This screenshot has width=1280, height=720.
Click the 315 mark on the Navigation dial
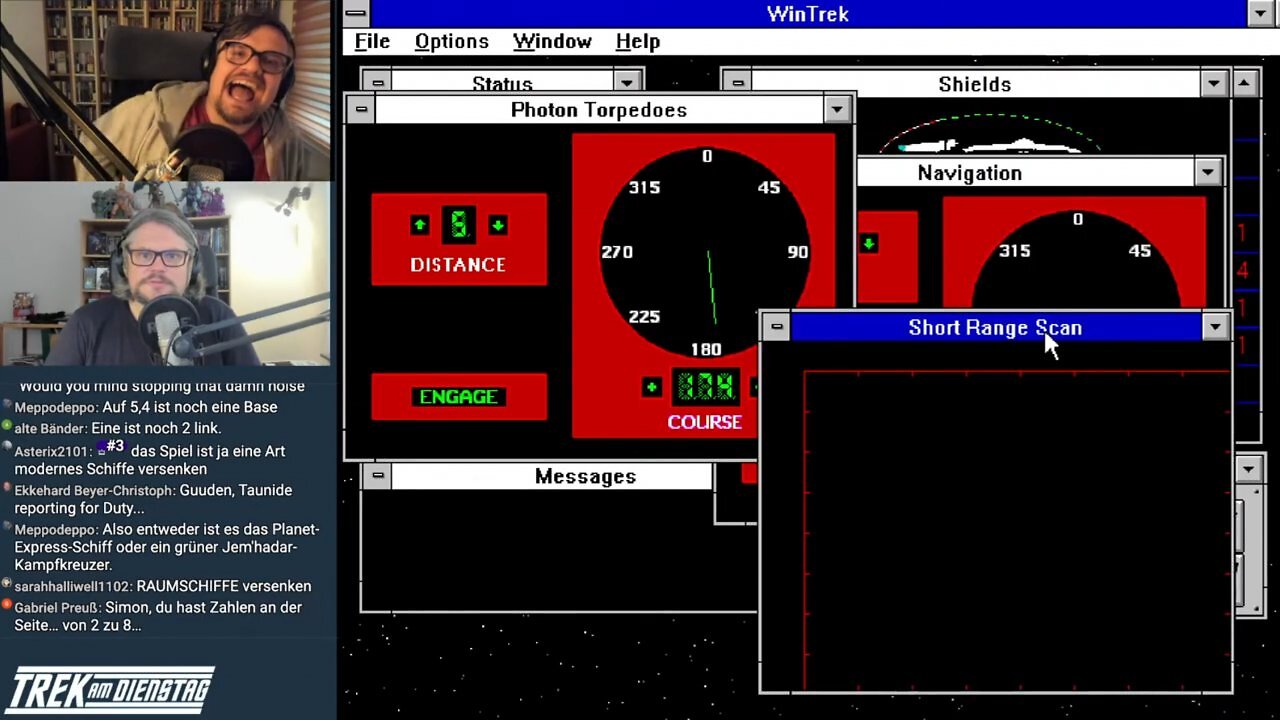1014,251
